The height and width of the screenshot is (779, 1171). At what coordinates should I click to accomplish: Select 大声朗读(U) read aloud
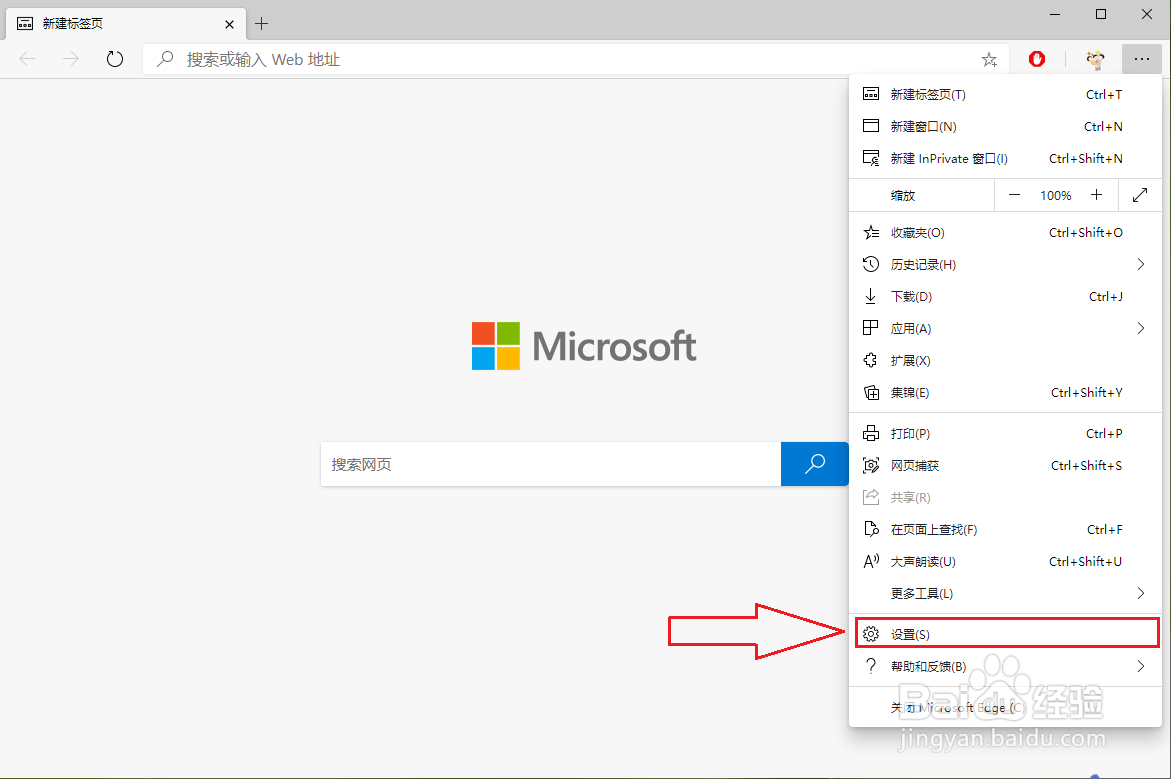pos(1005,562)
